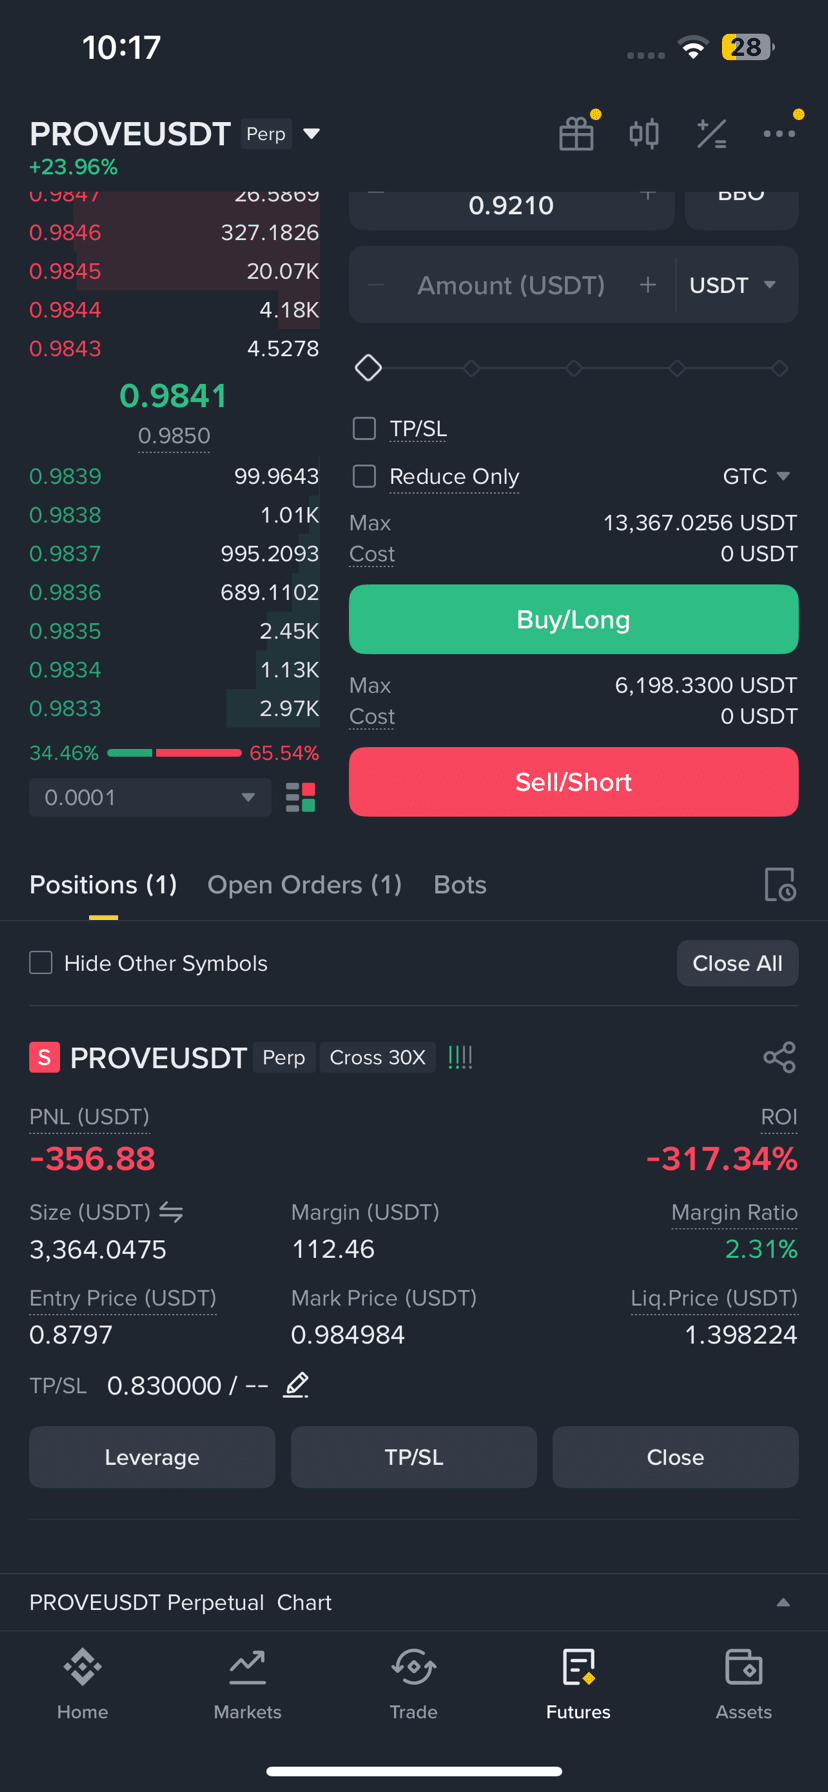Share the PROVEUSDT position
Viewport: 828px width, 1792px height.
pos(779,1057)
